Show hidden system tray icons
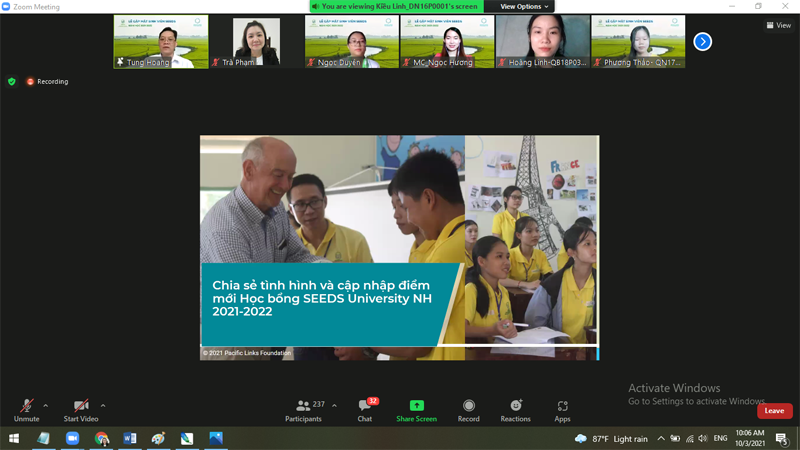The image size is (800, 450). pyautogui.click(x=661, y=438)
